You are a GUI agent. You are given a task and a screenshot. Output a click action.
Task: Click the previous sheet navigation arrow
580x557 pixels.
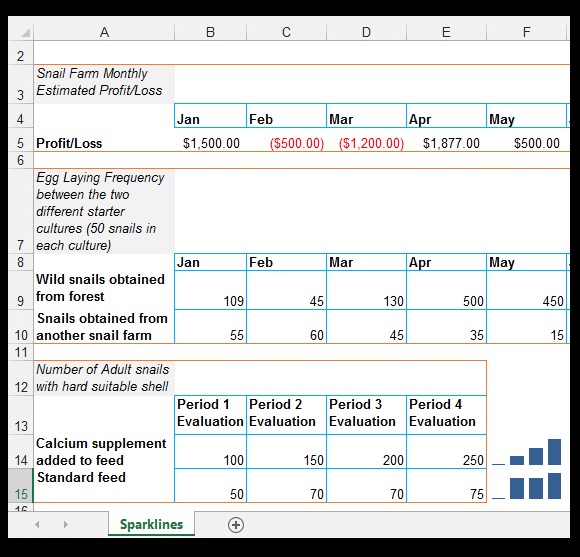coord(37,524)
